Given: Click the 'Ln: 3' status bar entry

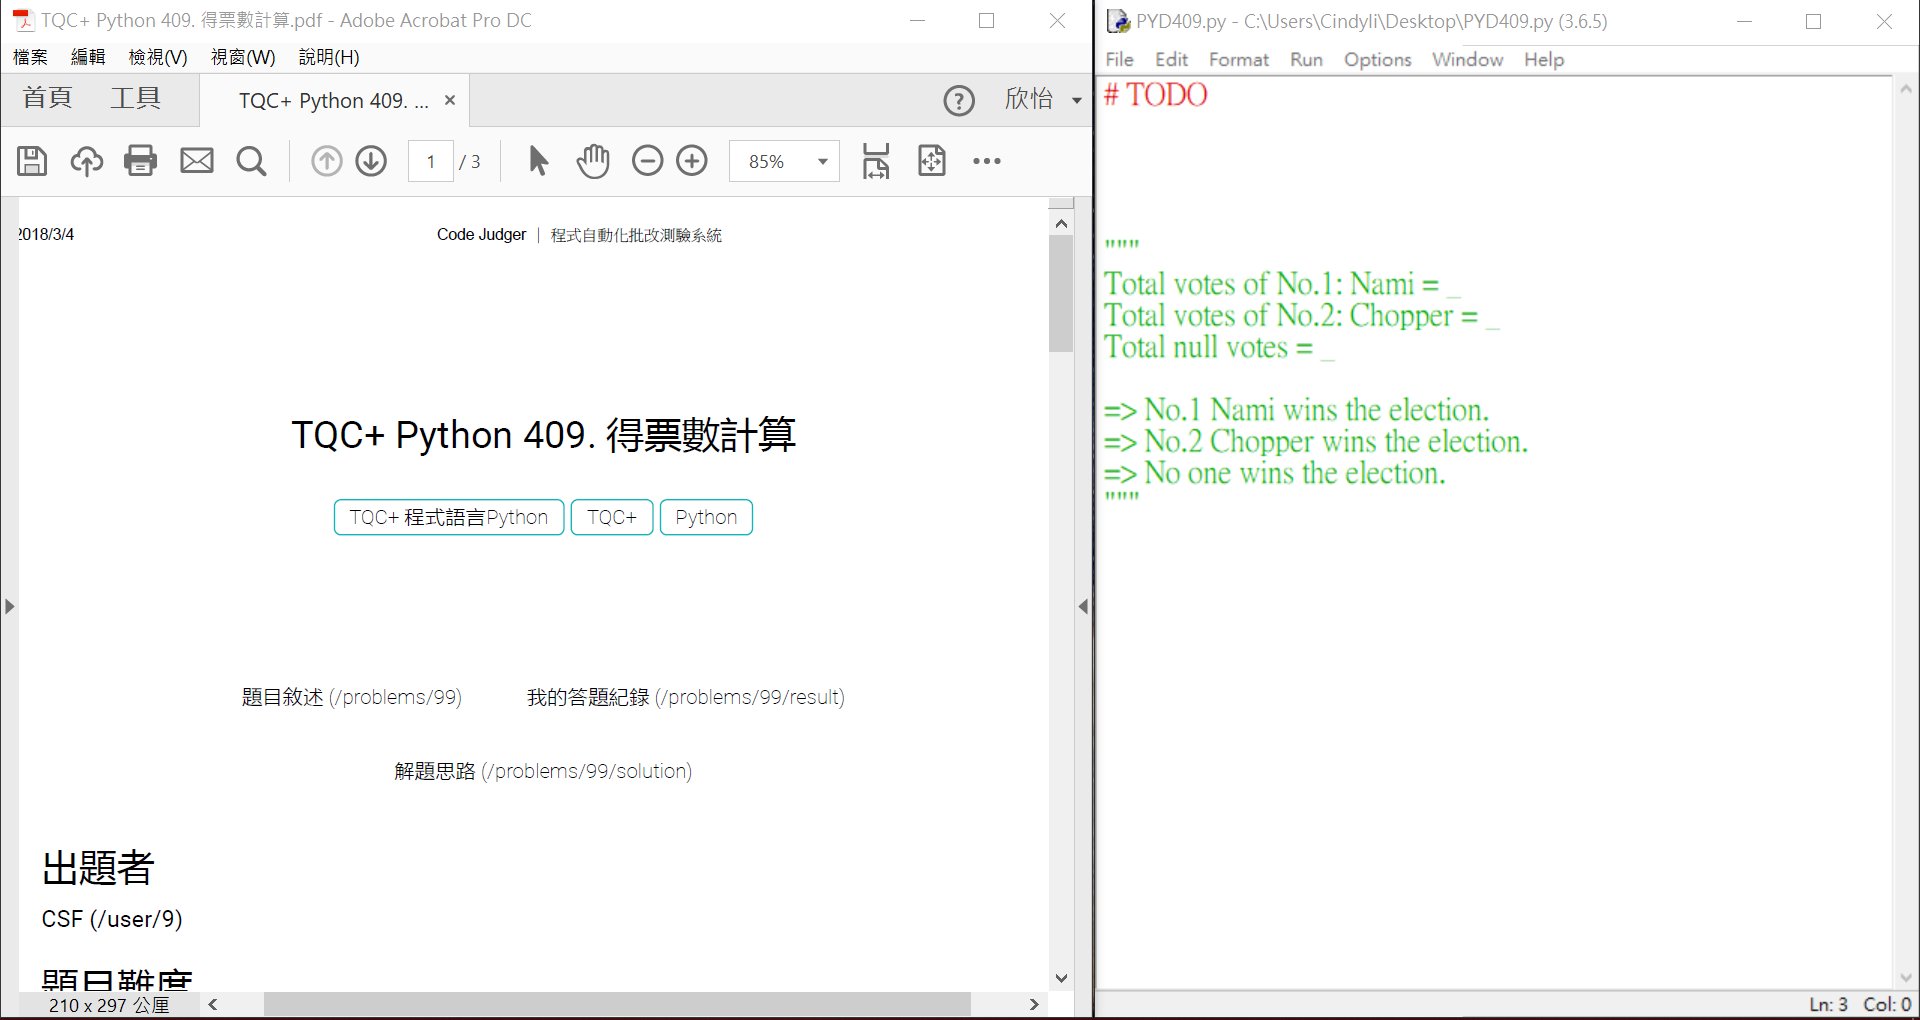Looking at the screenshot, I should [x=1828, y=1004].
